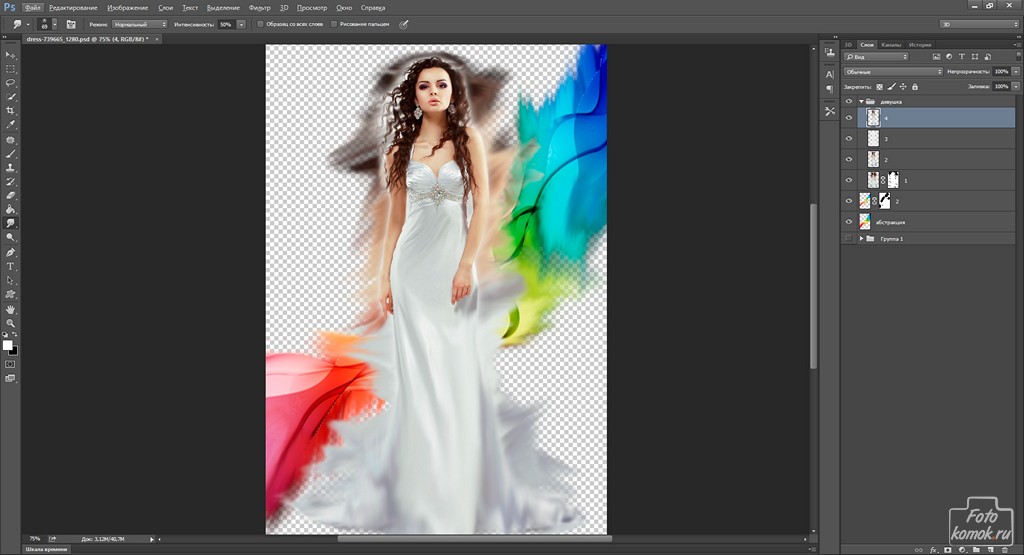
Task: Open the 'Нормальный' mode dropdown
Action: tap(140, 23)
